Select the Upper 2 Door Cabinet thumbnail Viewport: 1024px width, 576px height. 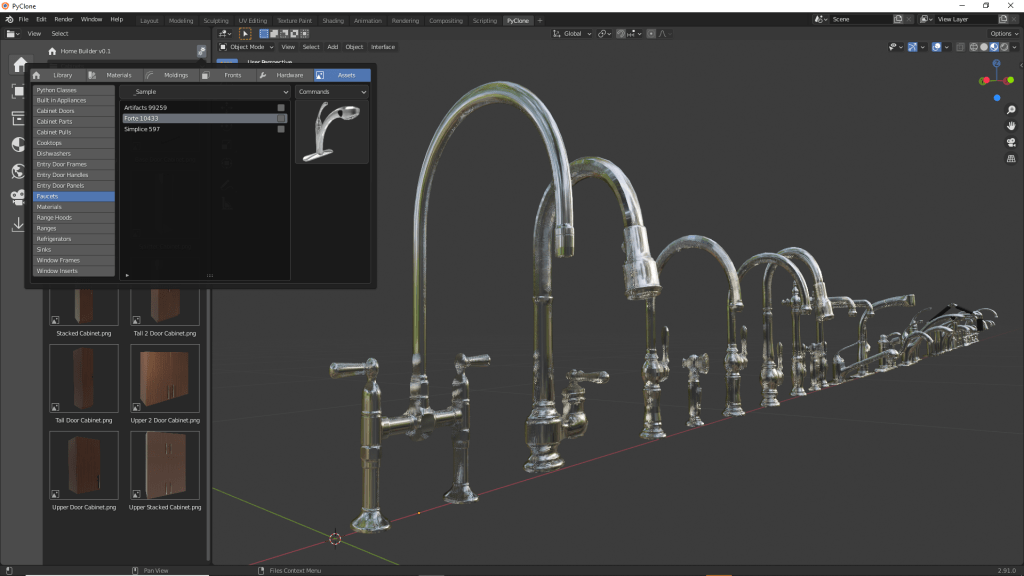[164, 376]
